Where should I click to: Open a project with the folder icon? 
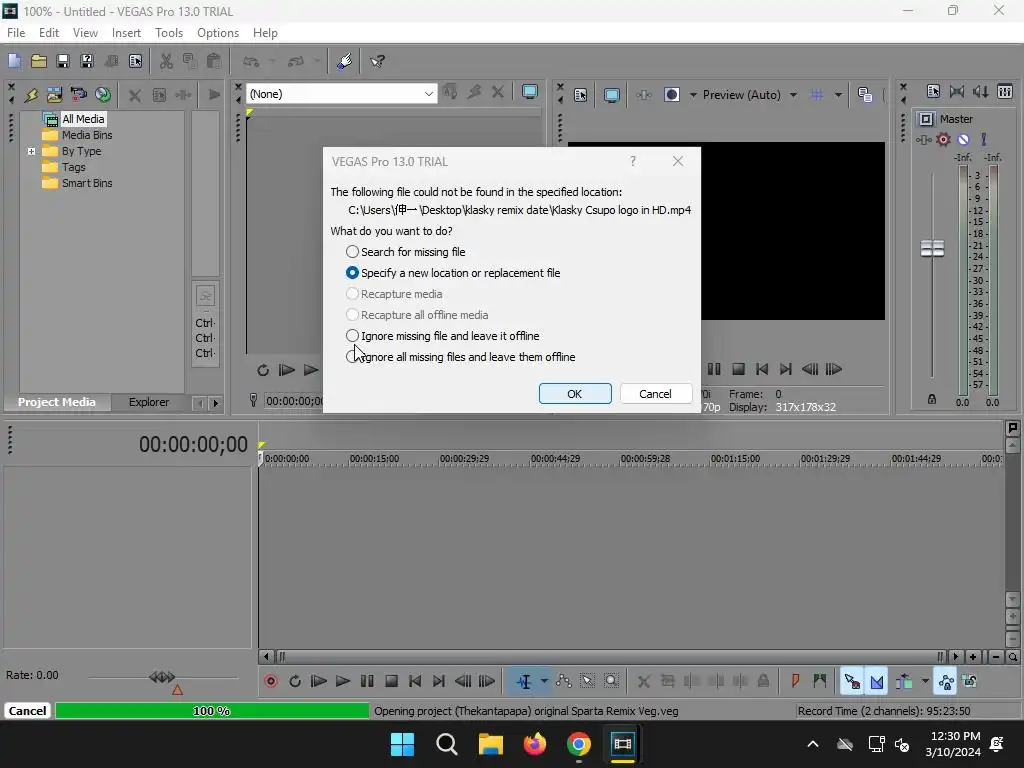39,61
